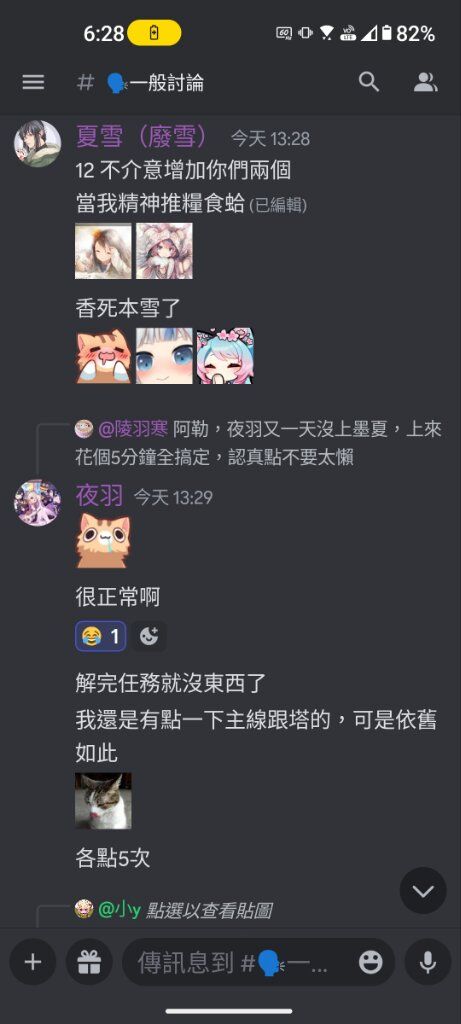Tap 點選以查看貼圖 reply preview
Image resolution: width=461 pixels, height=1024 pixels.
208,910
